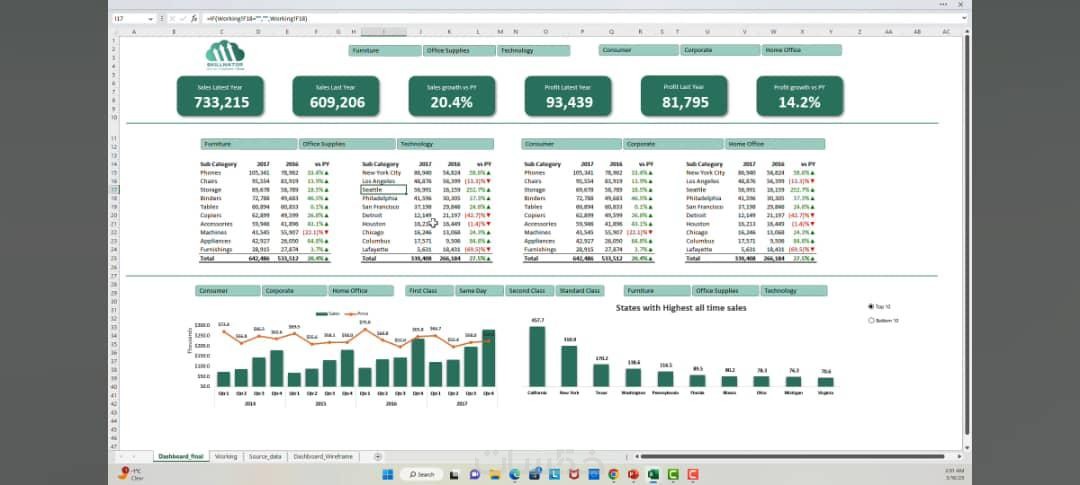This screenshot has height=485, width=1080.
Task: Click the Insert Function fx icon
Action: (194, 19)
